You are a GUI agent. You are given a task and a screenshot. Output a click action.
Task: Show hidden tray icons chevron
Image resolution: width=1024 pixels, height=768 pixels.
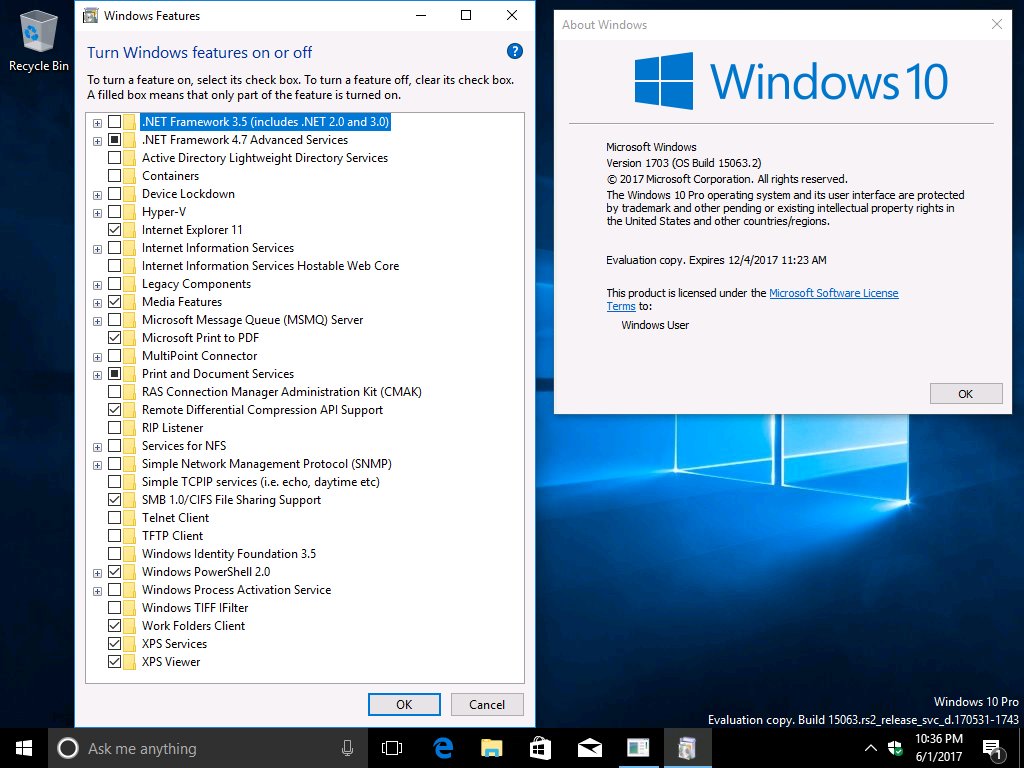click(x=871, y=748)
